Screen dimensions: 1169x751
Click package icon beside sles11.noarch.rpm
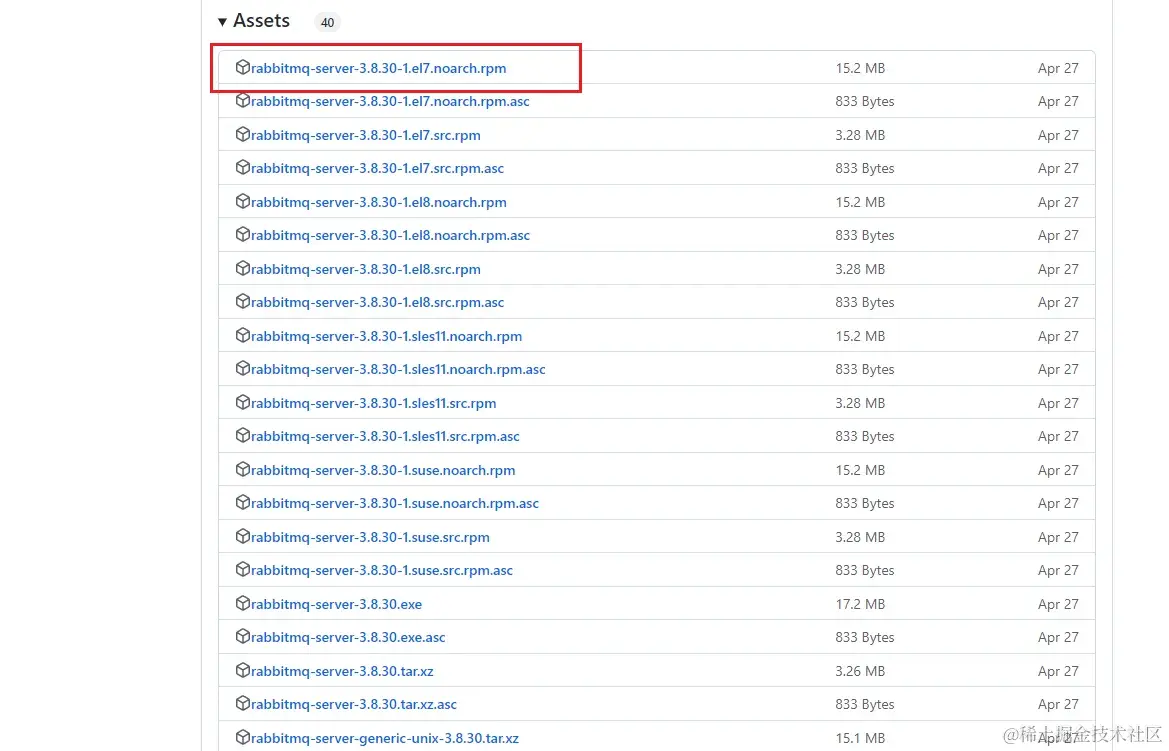pos(242,336)
